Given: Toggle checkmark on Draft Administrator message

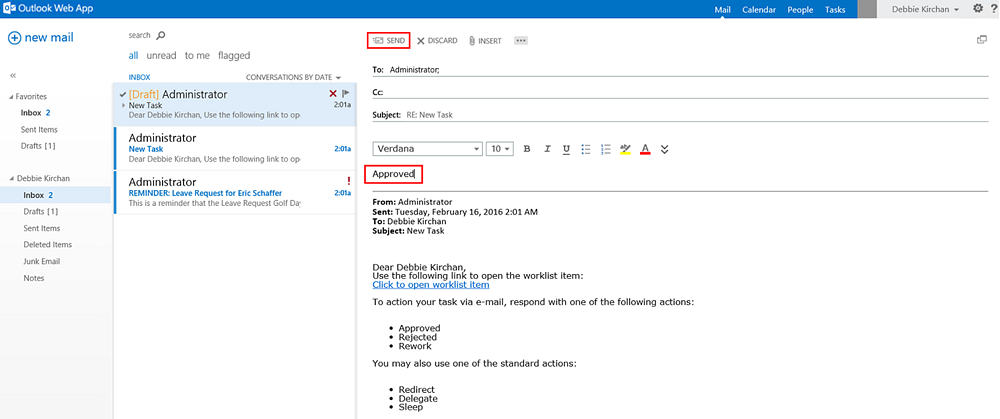Looking at the screenshot, I should [x=122, y=94].
